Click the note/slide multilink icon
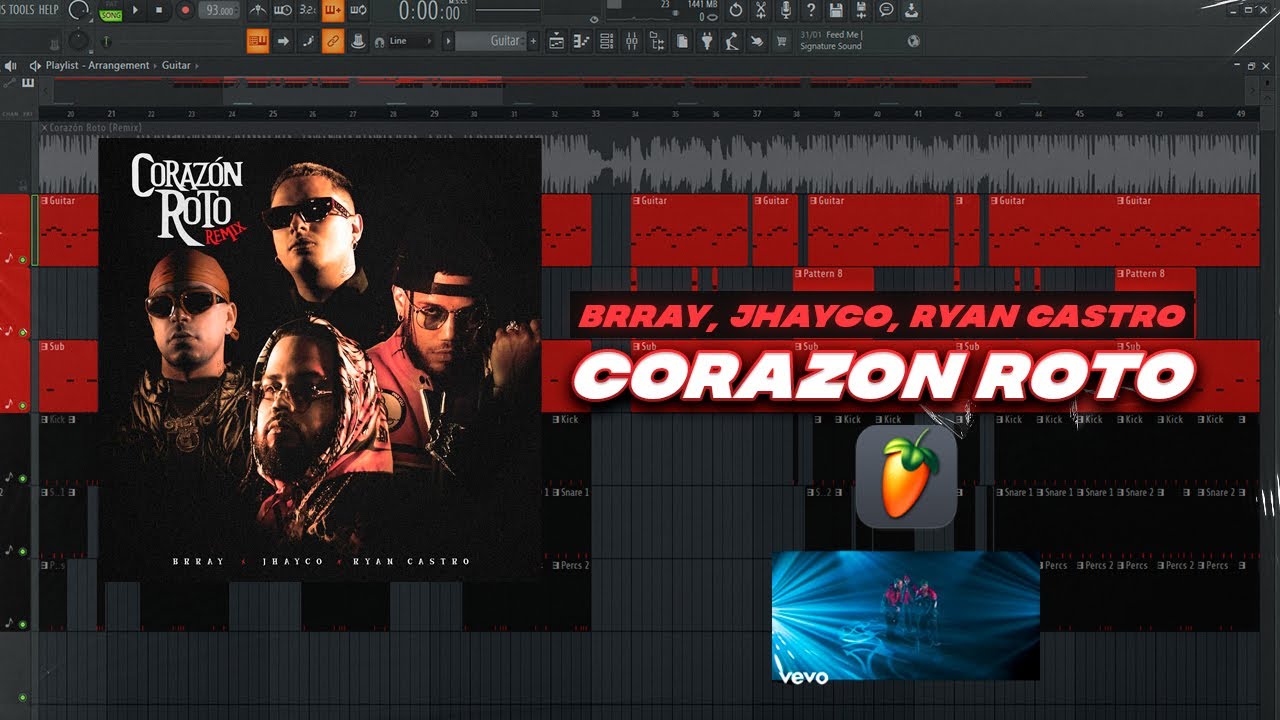The height and width of the screenshot is (720, 1280). [308, 41]
